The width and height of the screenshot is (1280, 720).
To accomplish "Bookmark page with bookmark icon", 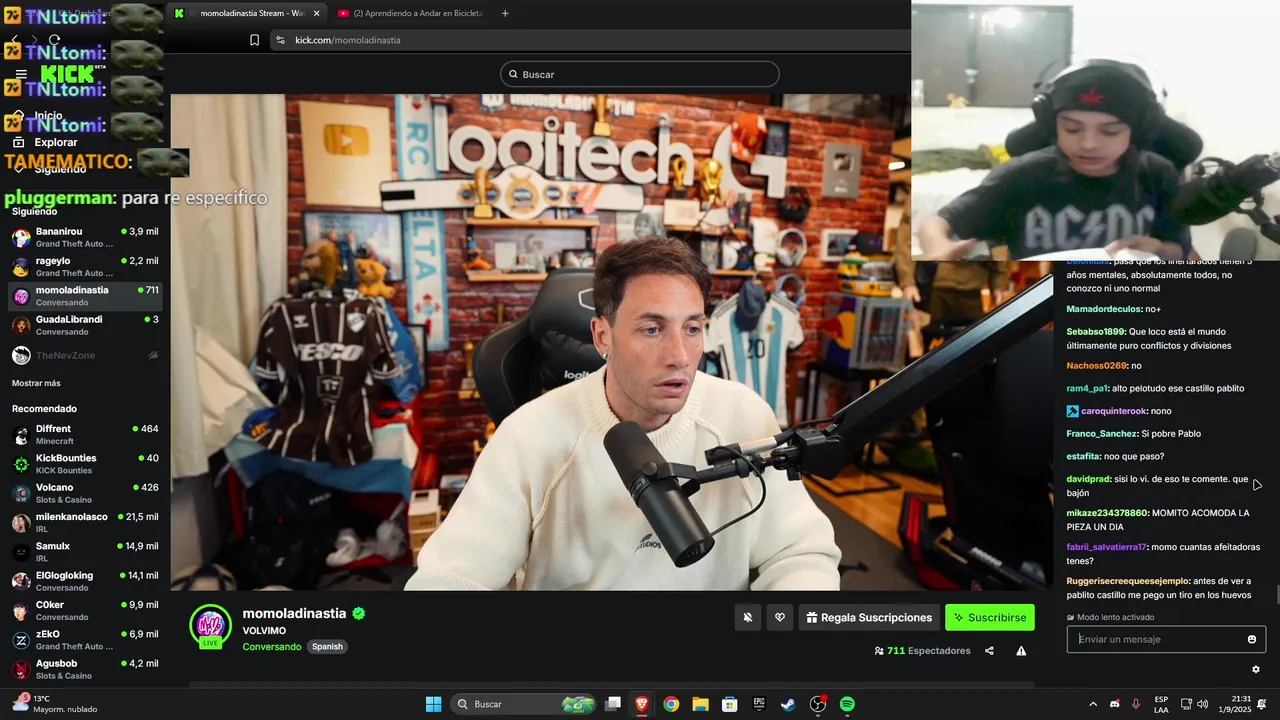I will 254,40.
